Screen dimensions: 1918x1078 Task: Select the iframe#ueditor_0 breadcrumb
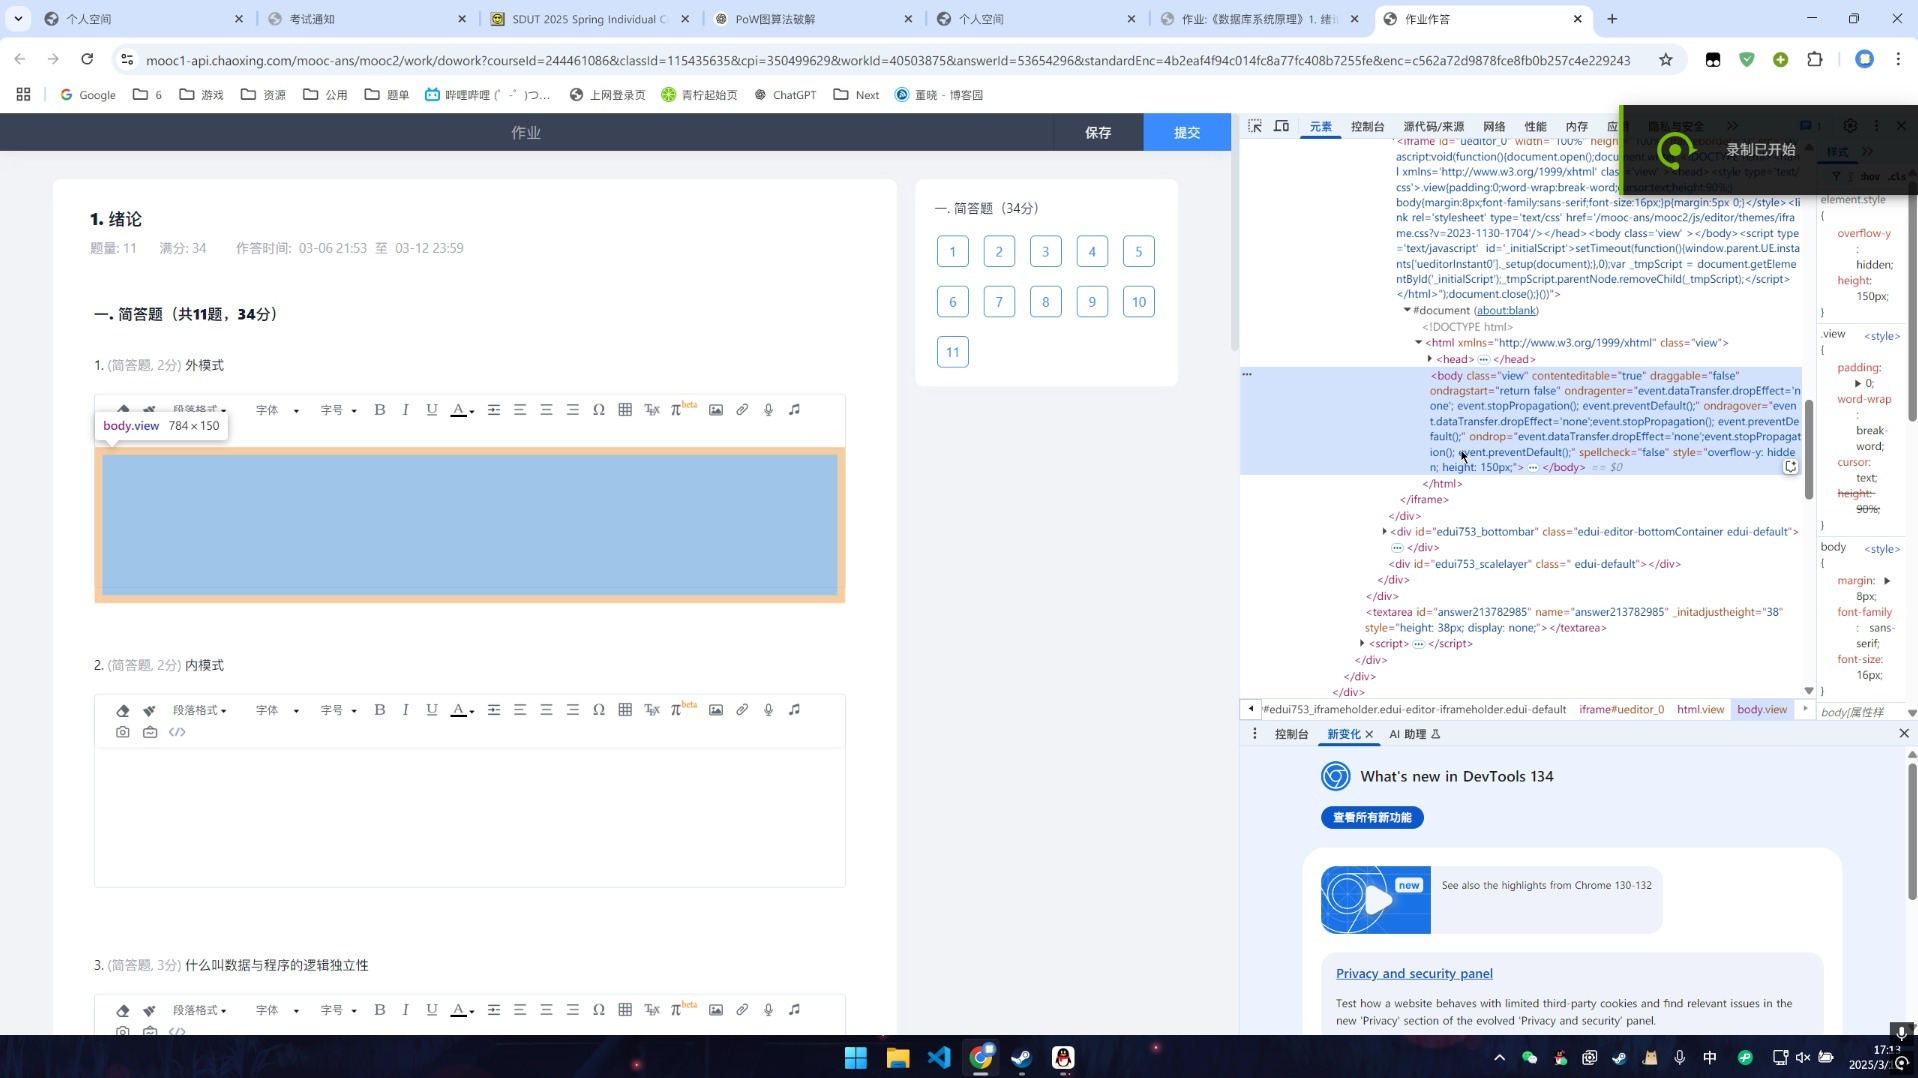1621,710
